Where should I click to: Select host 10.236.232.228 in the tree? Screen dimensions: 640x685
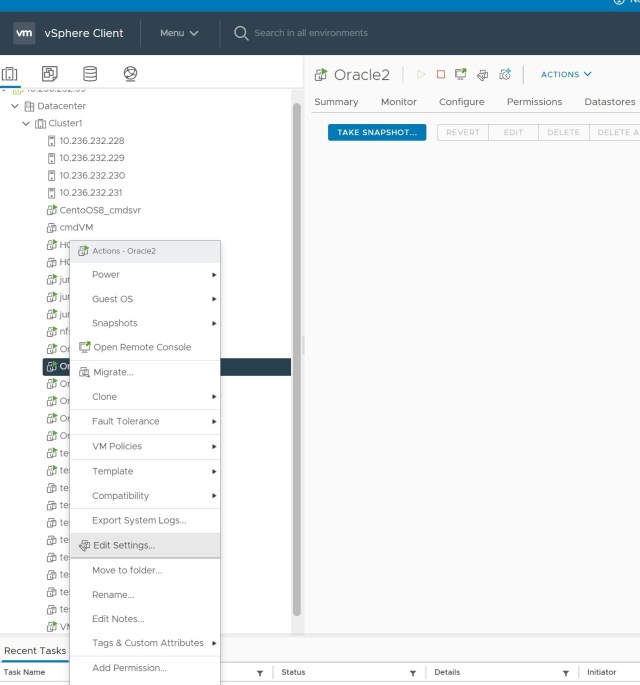coord(91,140)
